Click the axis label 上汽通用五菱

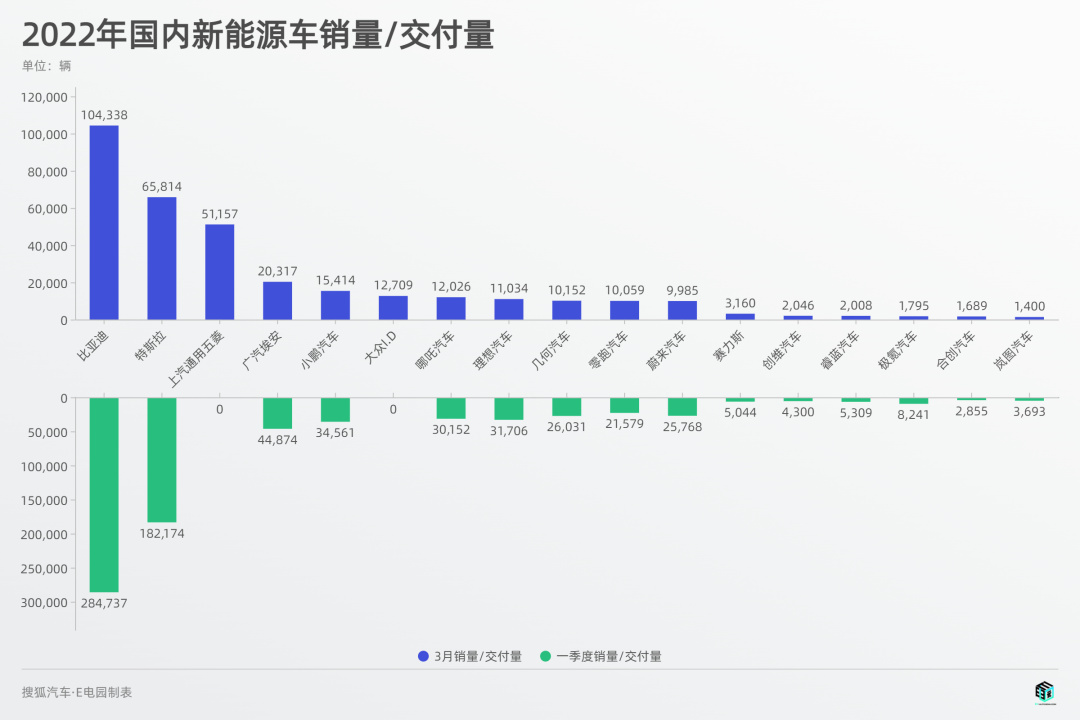coord(196,358)
